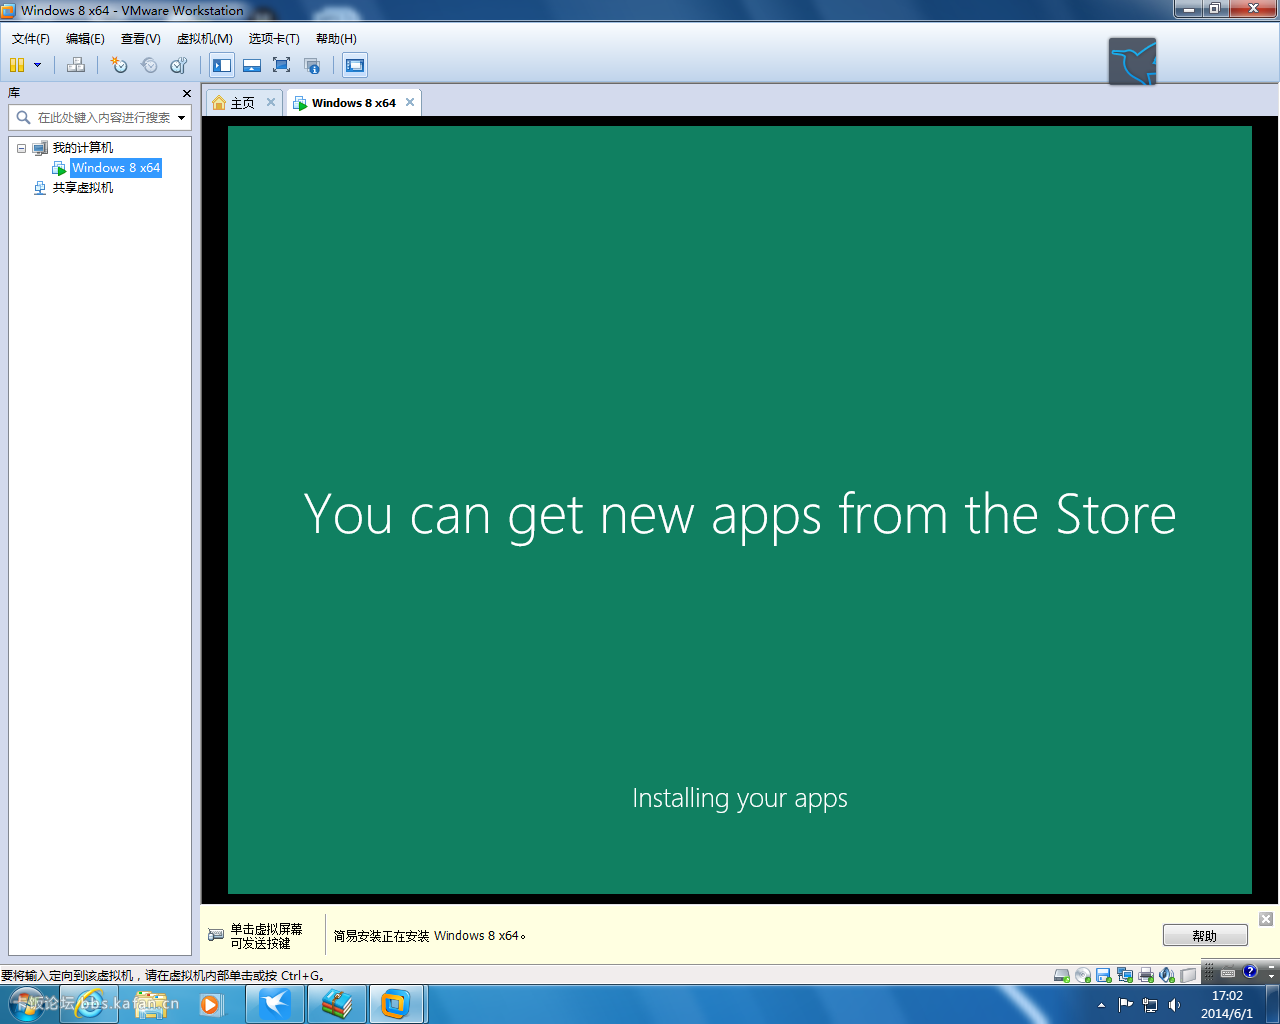Click the hard disk device status icon
1280x1024 pixels.
(1062, 975)
